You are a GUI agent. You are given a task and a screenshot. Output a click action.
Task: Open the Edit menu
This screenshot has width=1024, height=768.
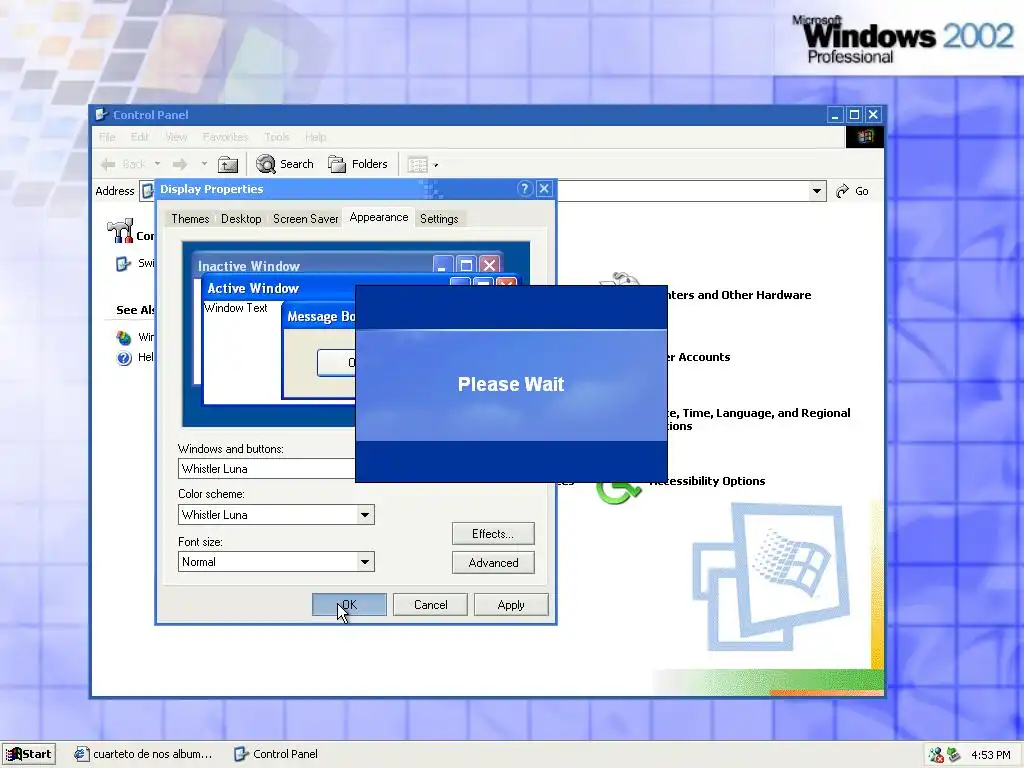(x=140, y=137)
